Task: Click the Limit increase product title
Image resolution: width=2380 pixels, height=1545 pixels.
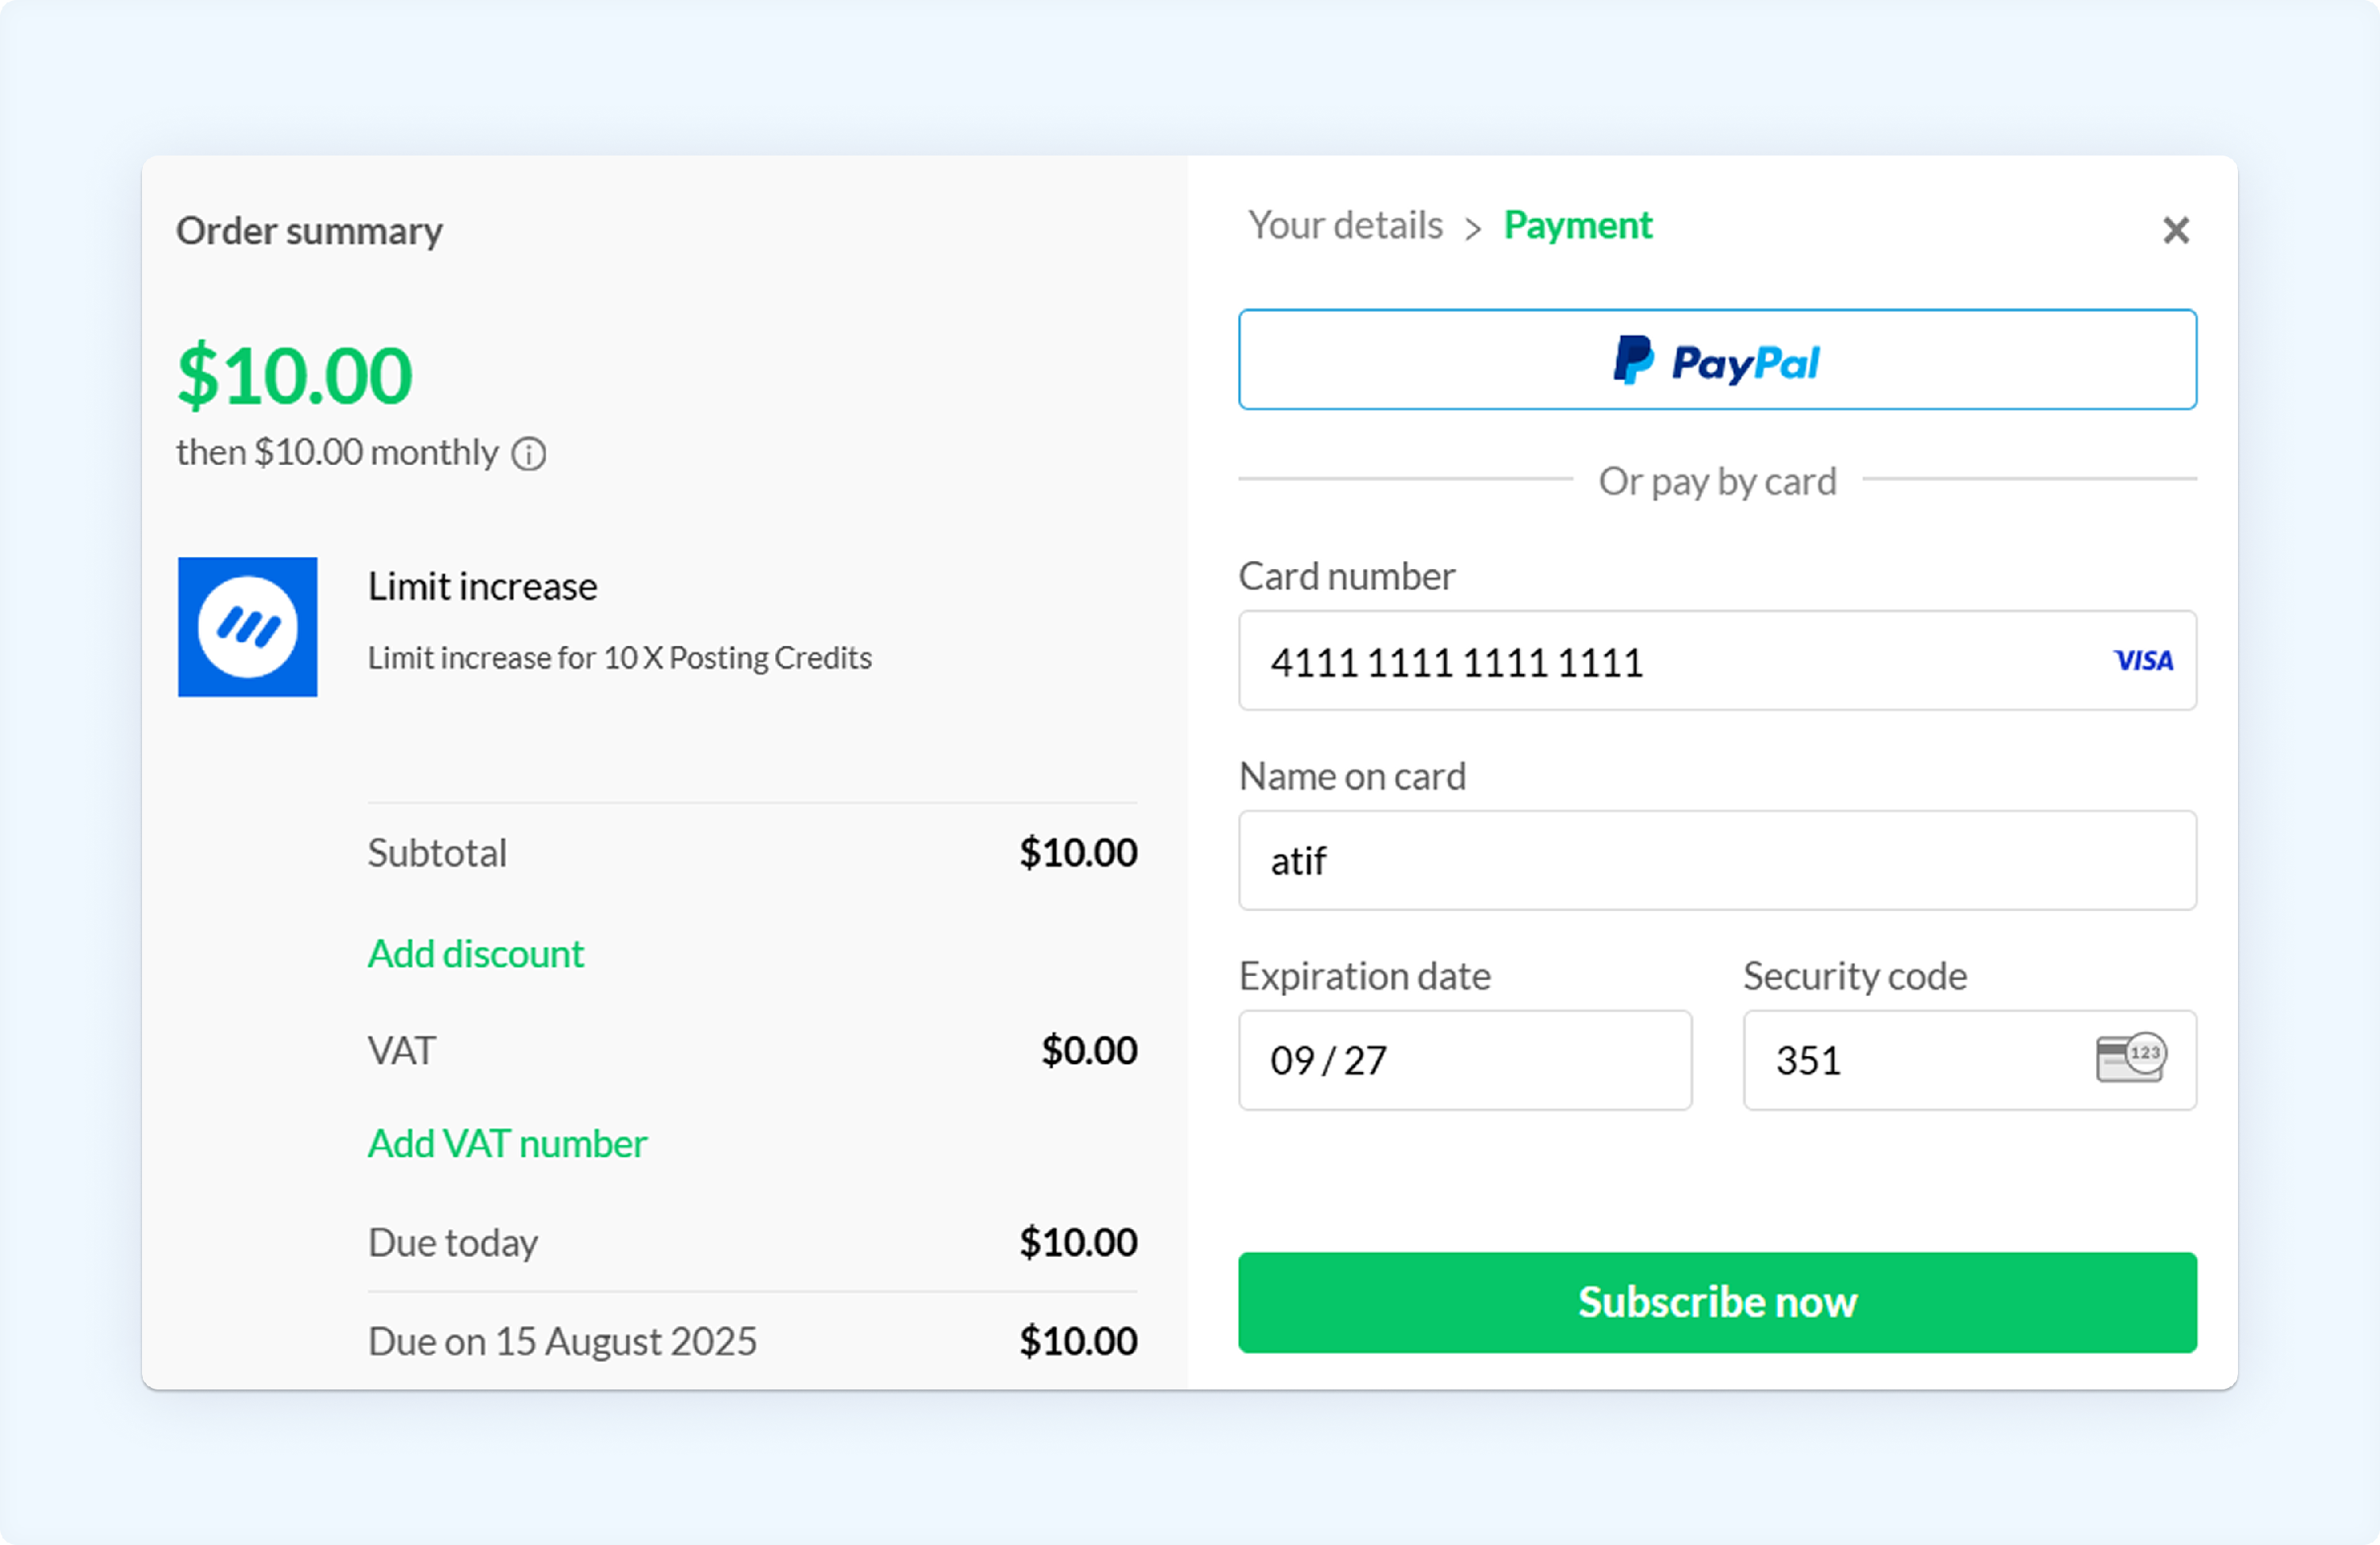Action: (482, 586)
